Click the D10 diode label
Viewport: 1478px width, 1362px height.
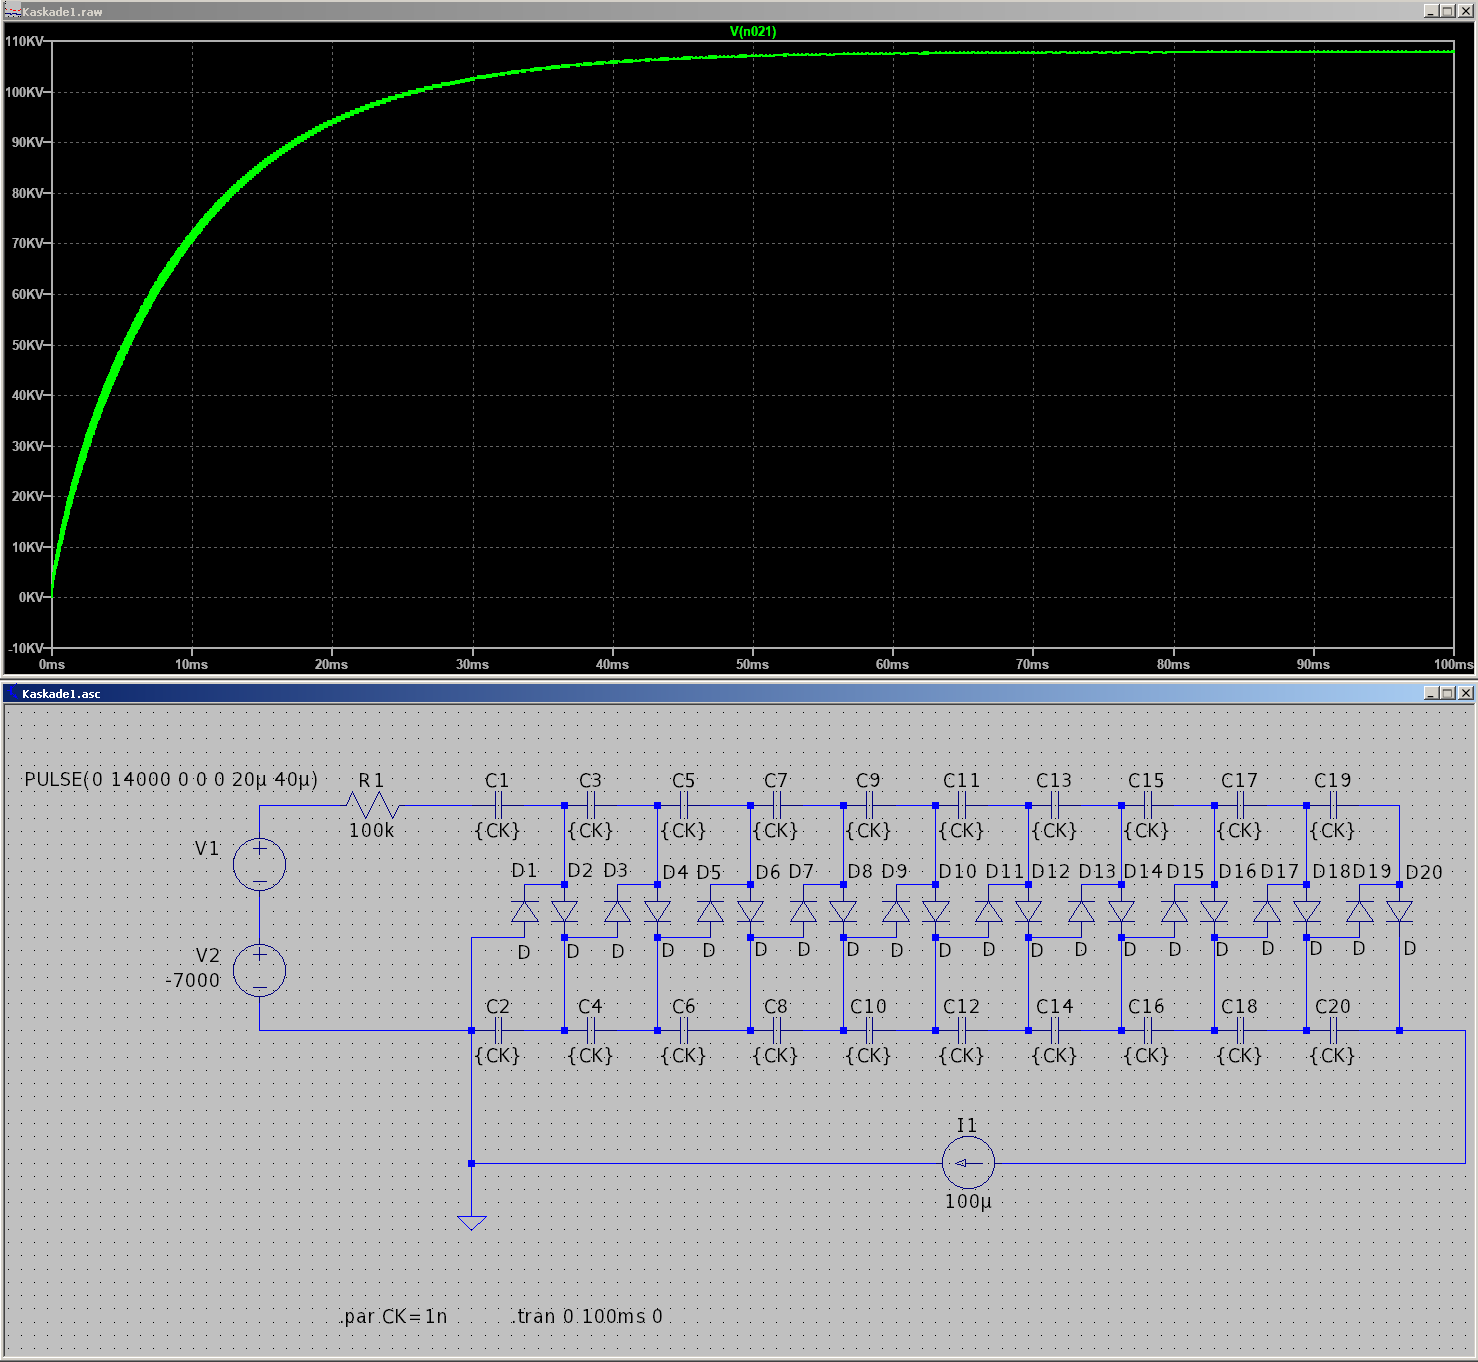[x=957, y=871]
